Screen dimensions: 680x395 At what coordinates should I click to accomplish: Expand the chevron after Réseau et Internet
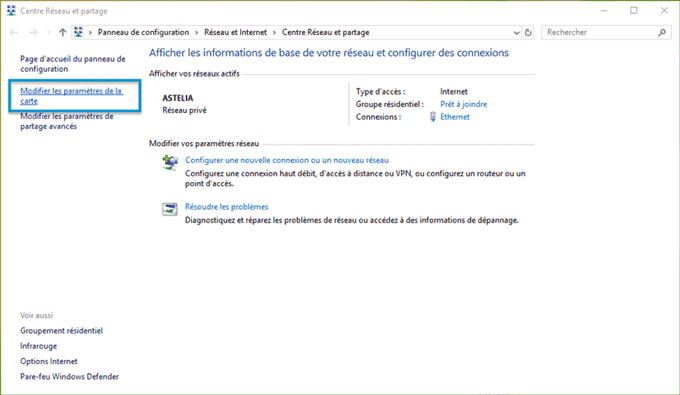pyautogui.click(x=275, y=33)
